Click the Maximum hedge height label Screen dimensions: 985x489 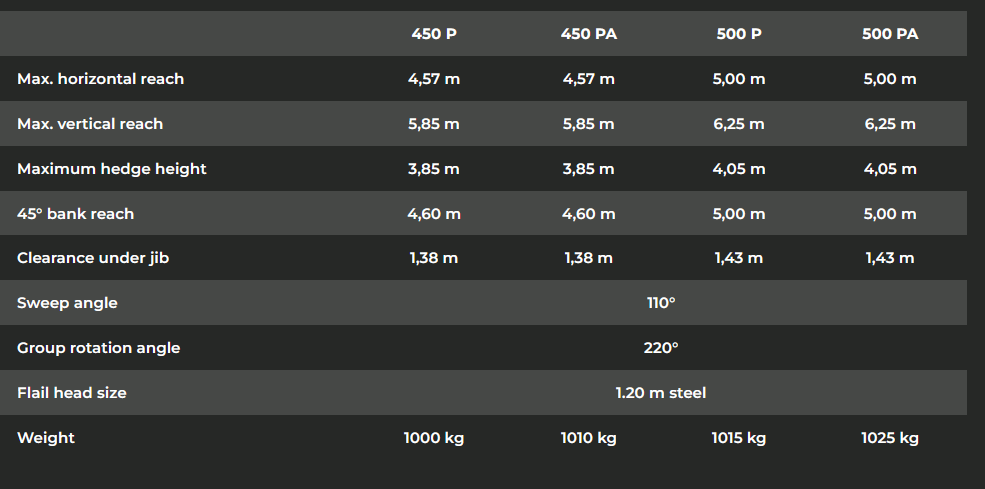pyautogui.click(x=112, y=169)
